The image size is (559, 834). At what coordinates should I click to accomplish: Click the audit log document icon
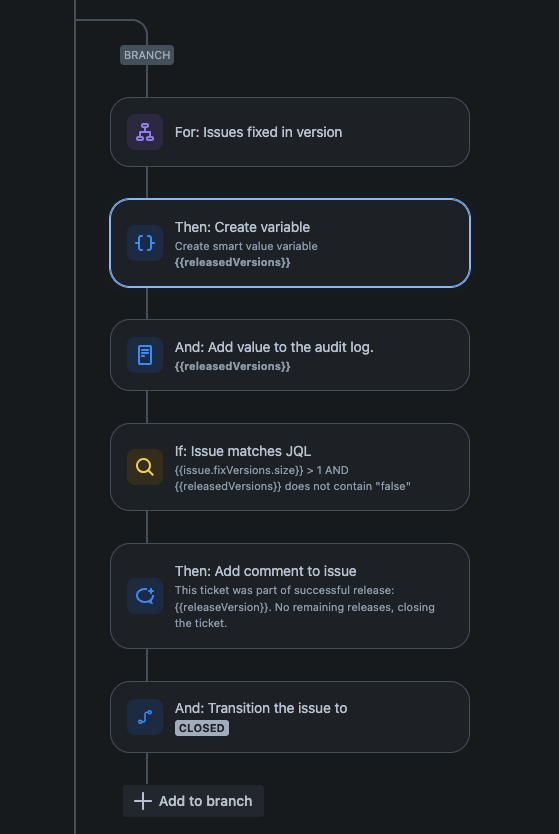(x=145, y=355)
